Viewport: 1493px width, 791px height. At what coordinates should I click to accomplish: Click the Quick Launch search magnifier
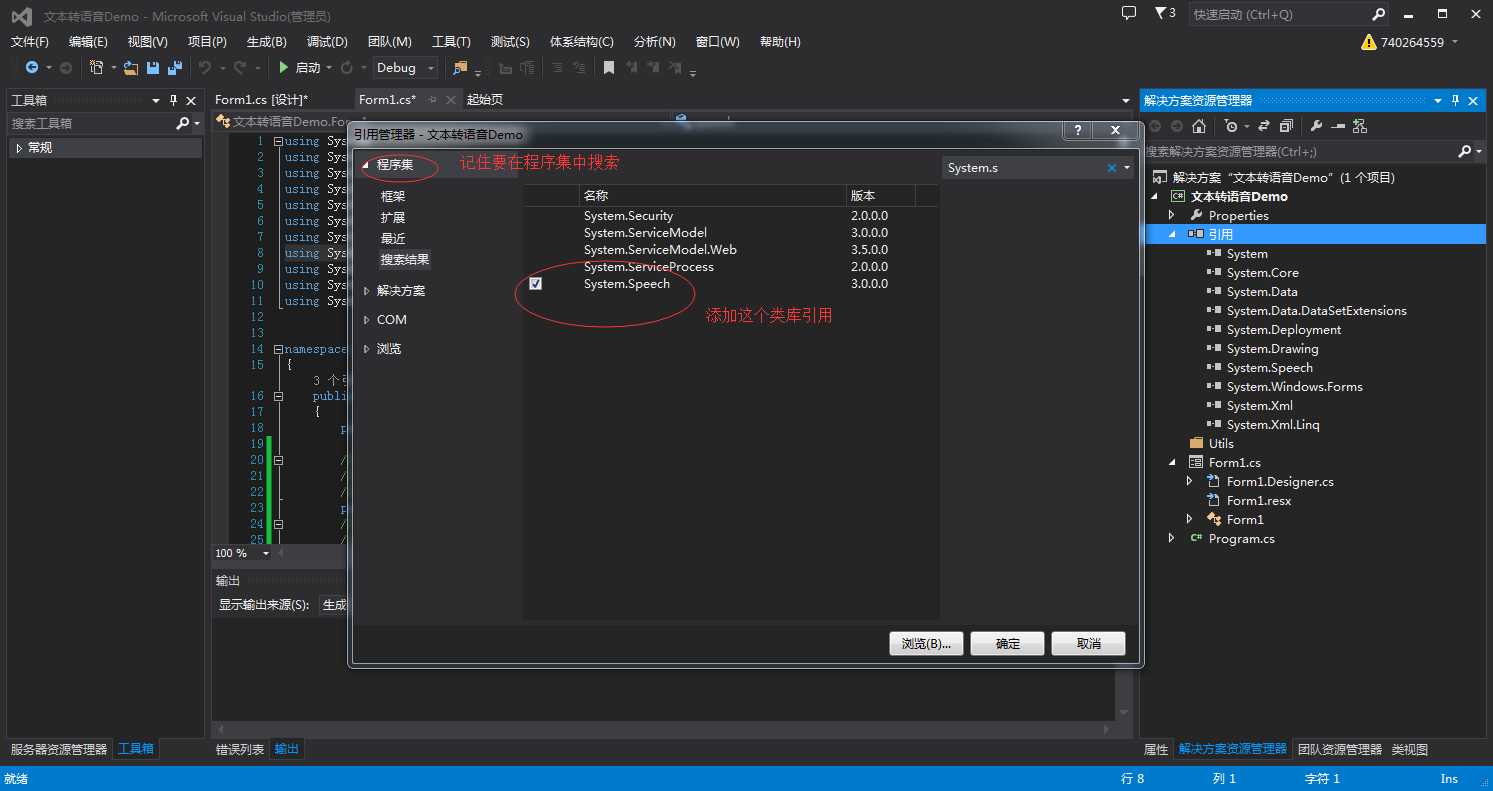(1378, 14)
